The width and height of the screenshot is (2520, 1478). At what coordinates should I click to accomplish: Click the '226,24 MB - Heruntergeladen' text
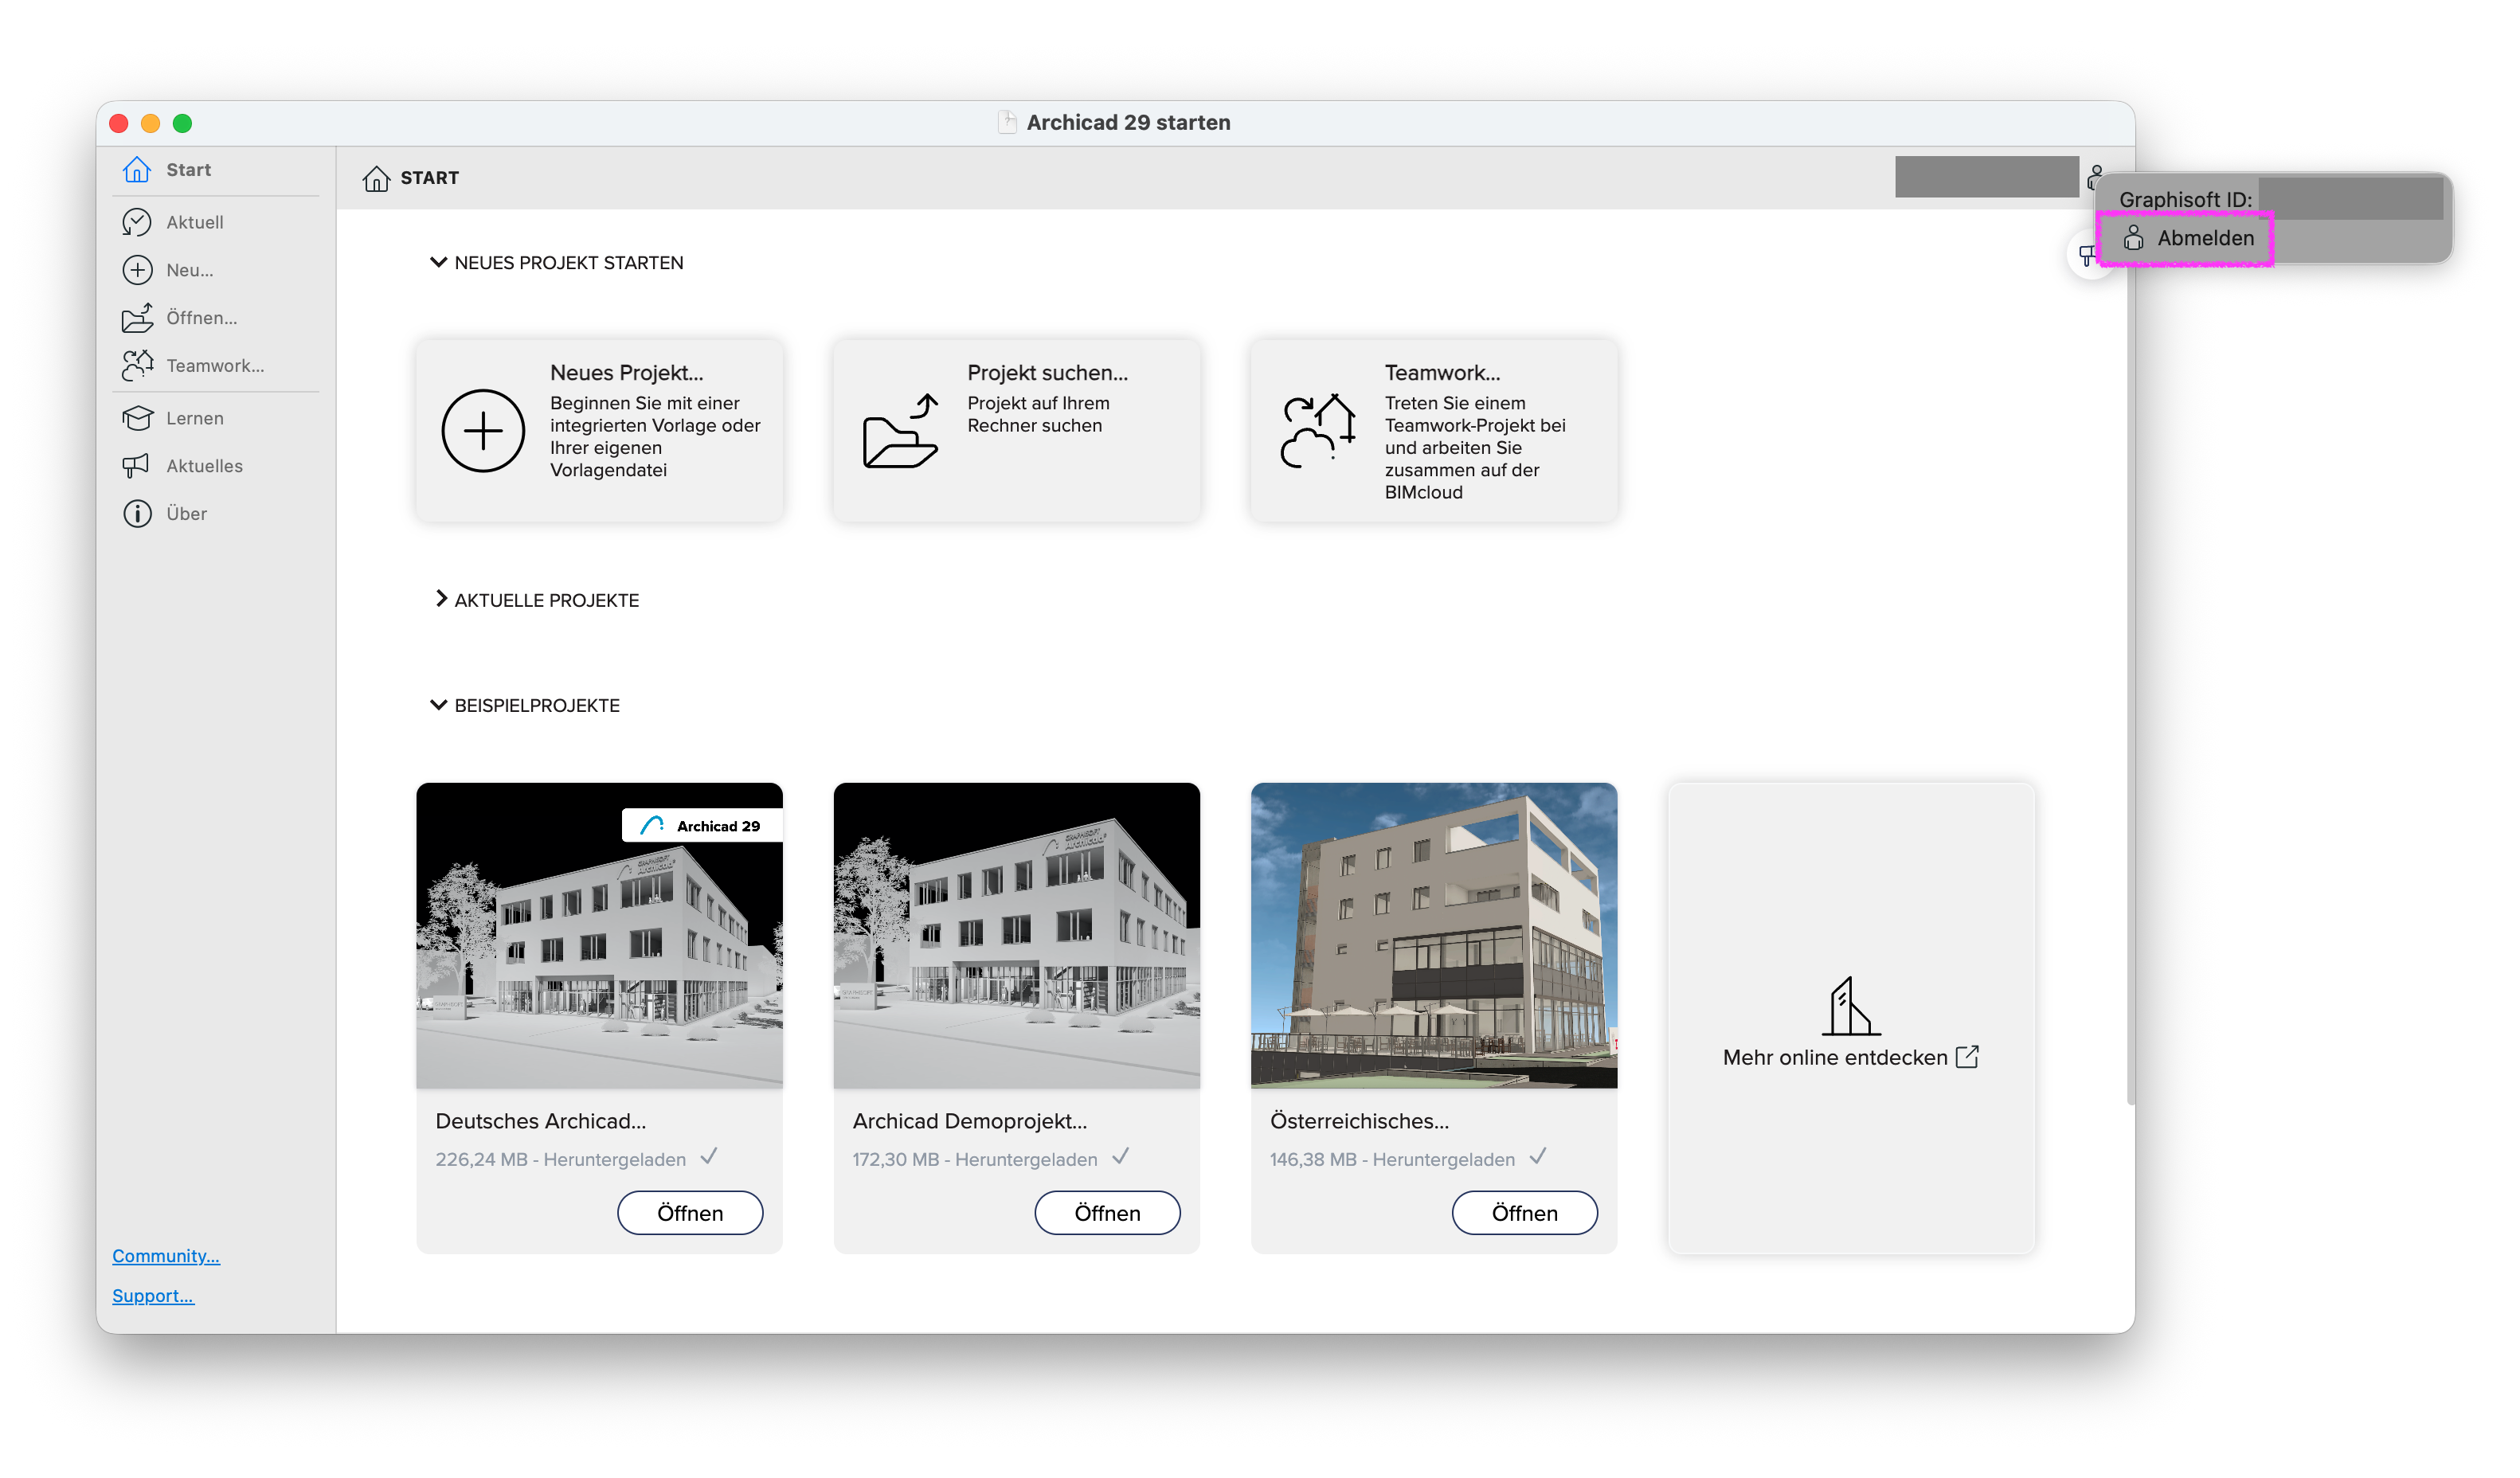[561, 1159]
